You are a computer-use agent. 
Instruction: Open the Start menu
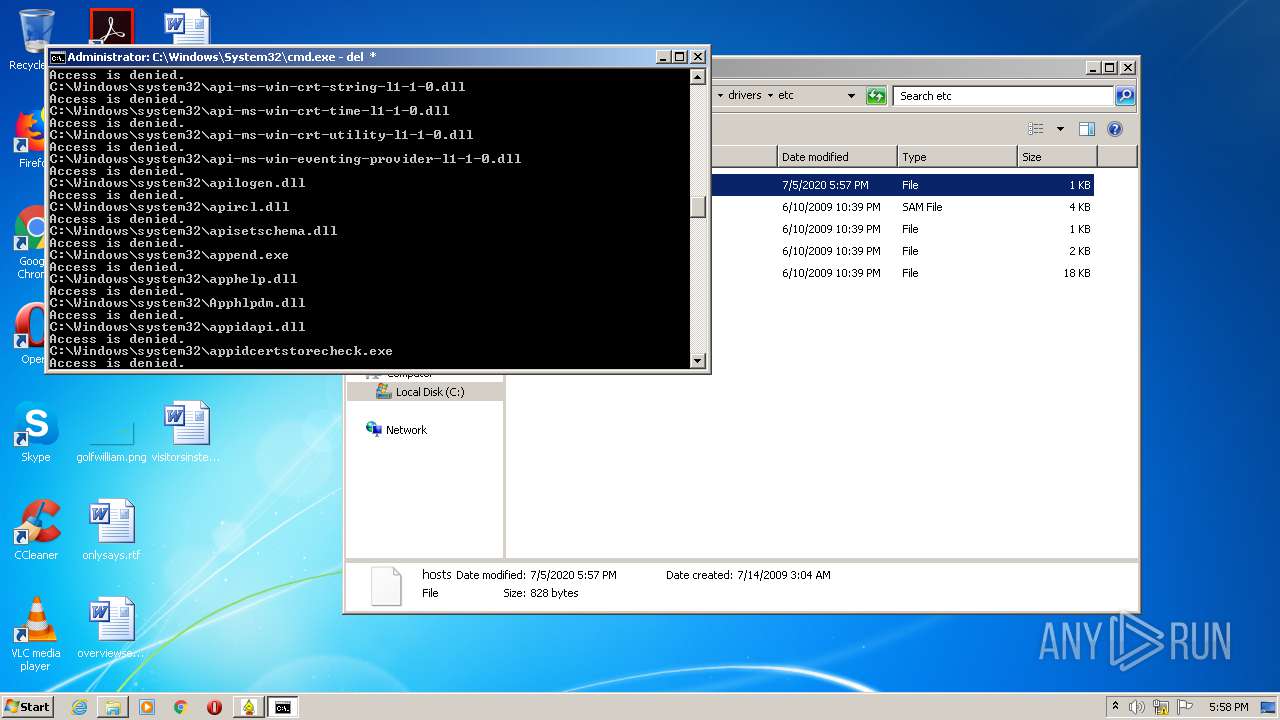[27, 706]
